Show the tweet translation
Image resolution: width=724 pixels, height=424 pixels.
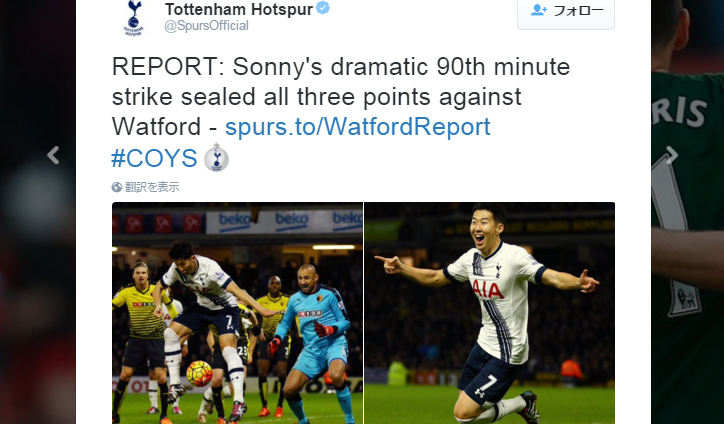pyautogui.click(x=152, y=187)
